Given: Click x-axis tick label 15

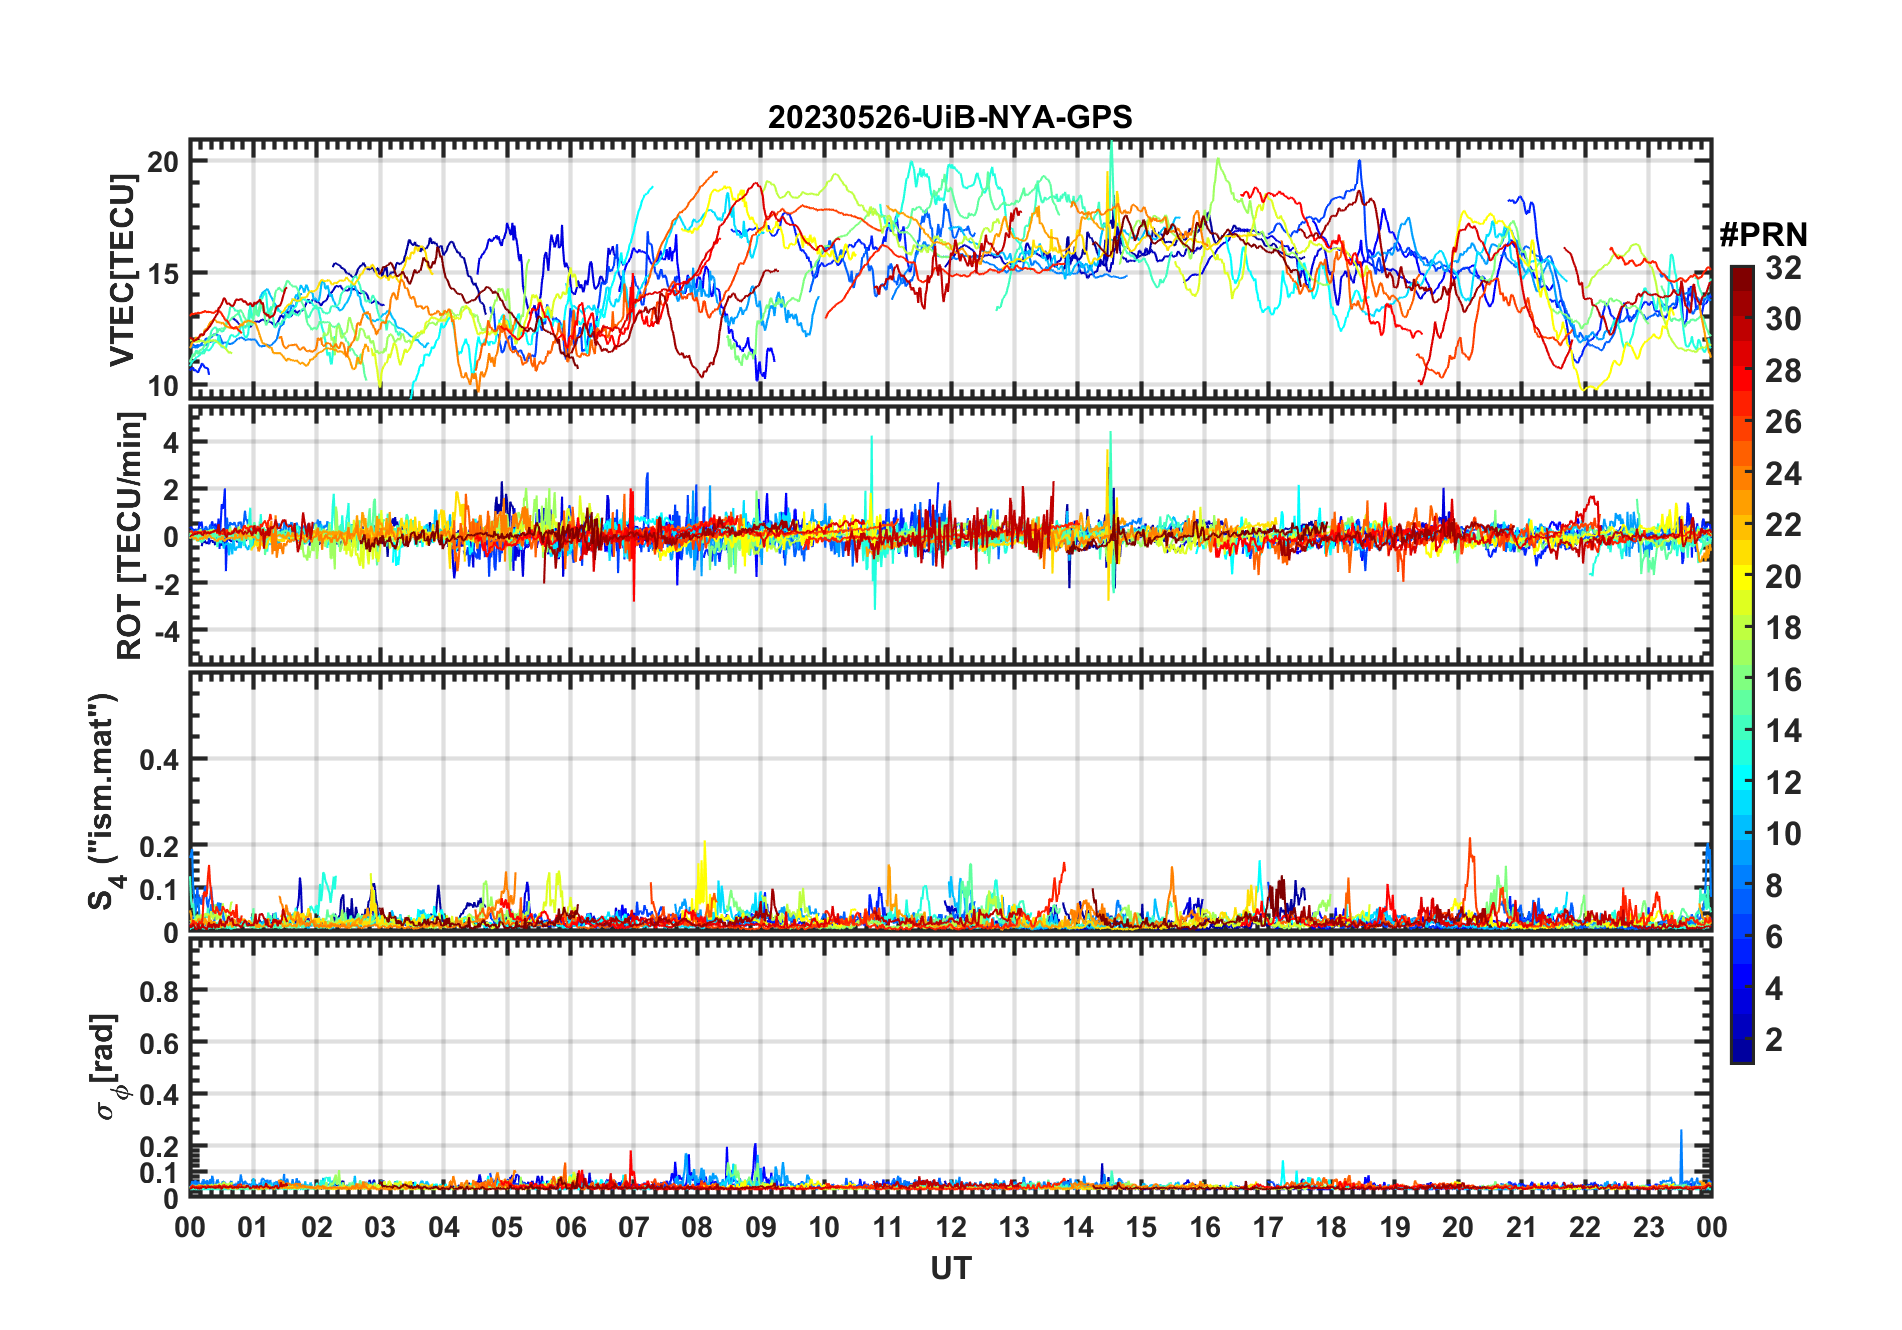Looking at the screenshot, I should [1141, 1227].
